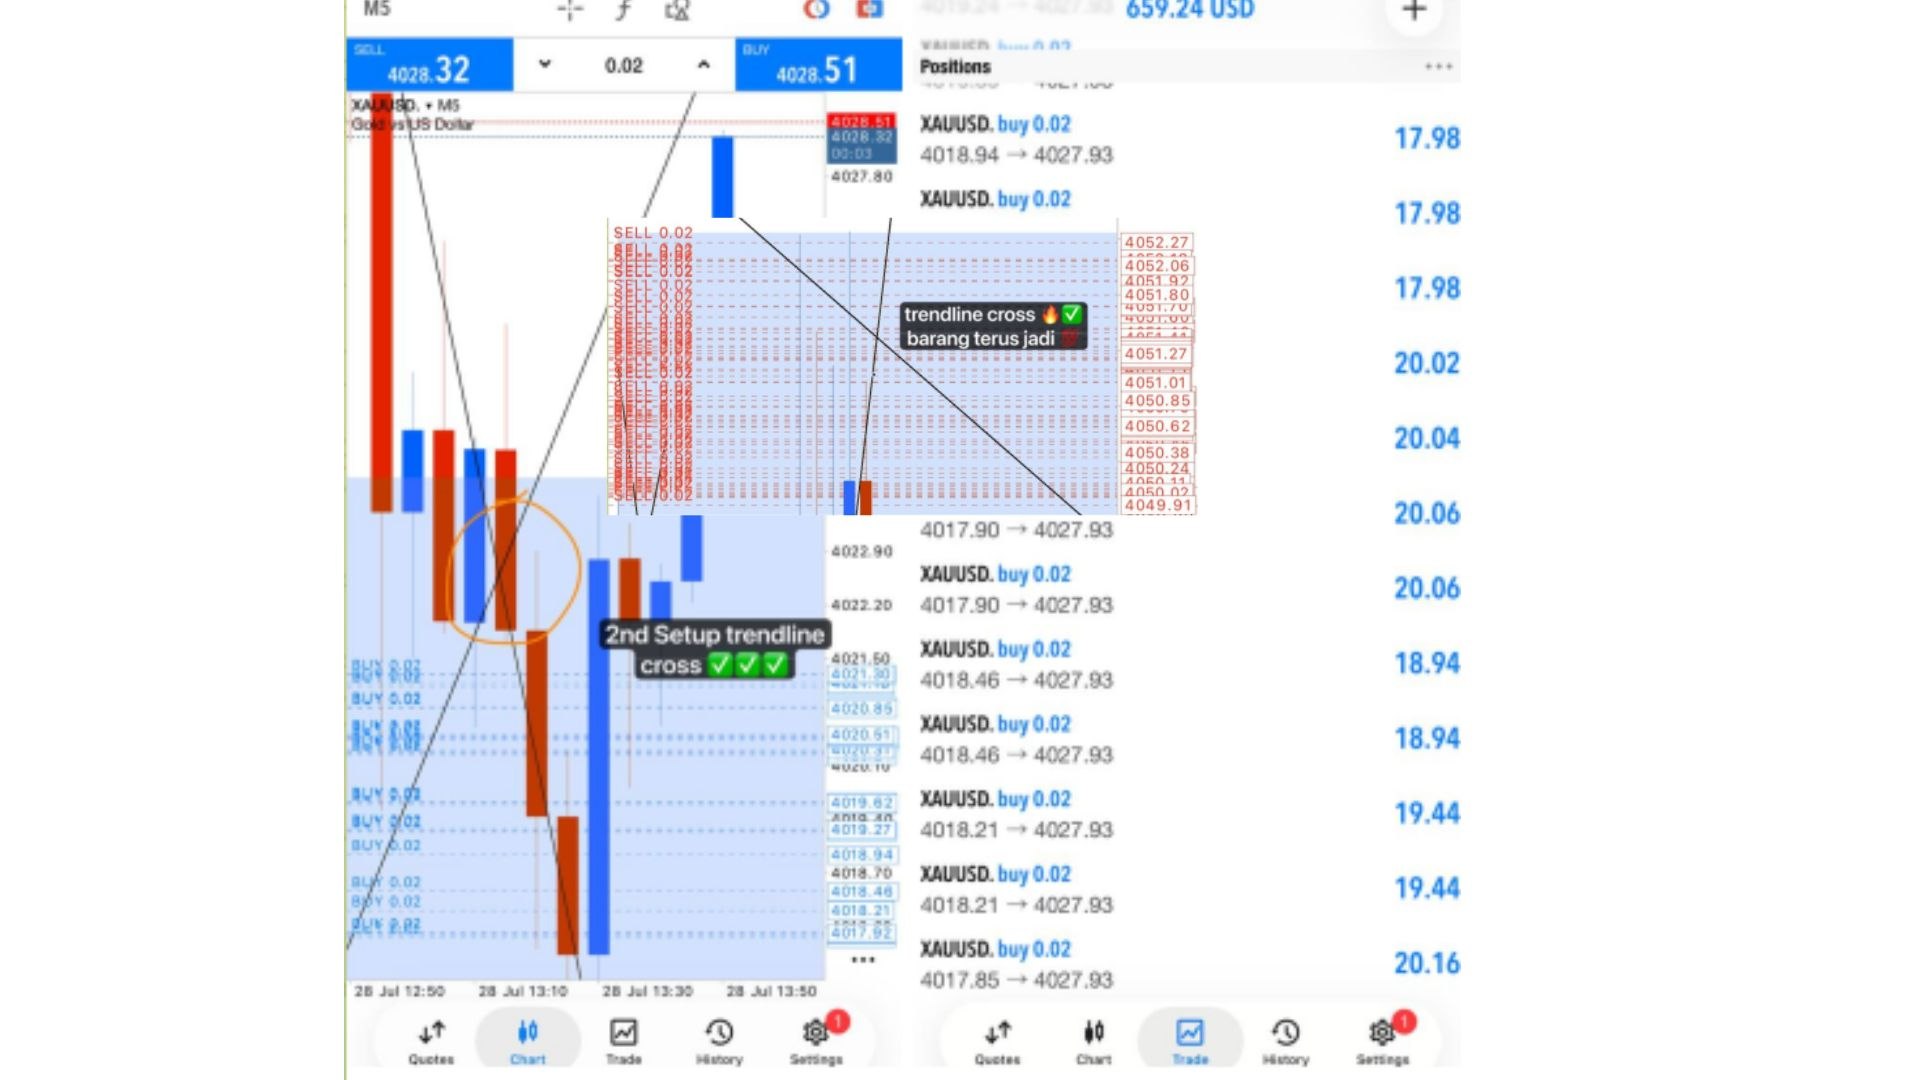This screenshot has height=1080, width=1920.
Task: Tap the 20.16 profit value
Action: coord(1427,963)
